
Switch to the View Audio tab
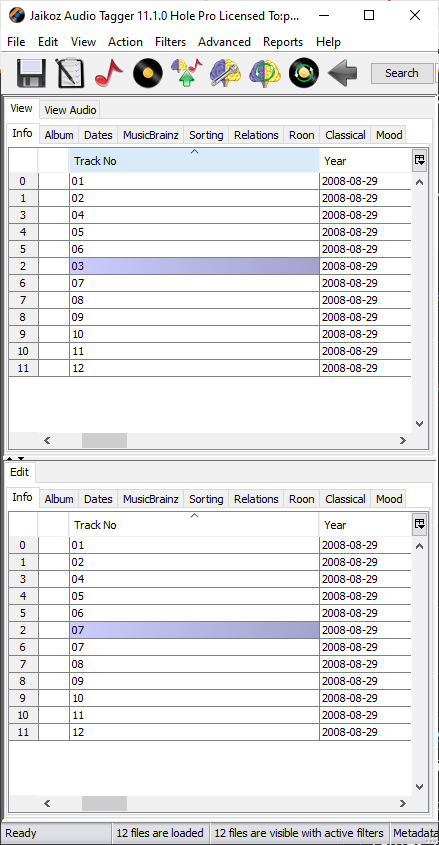70,110
